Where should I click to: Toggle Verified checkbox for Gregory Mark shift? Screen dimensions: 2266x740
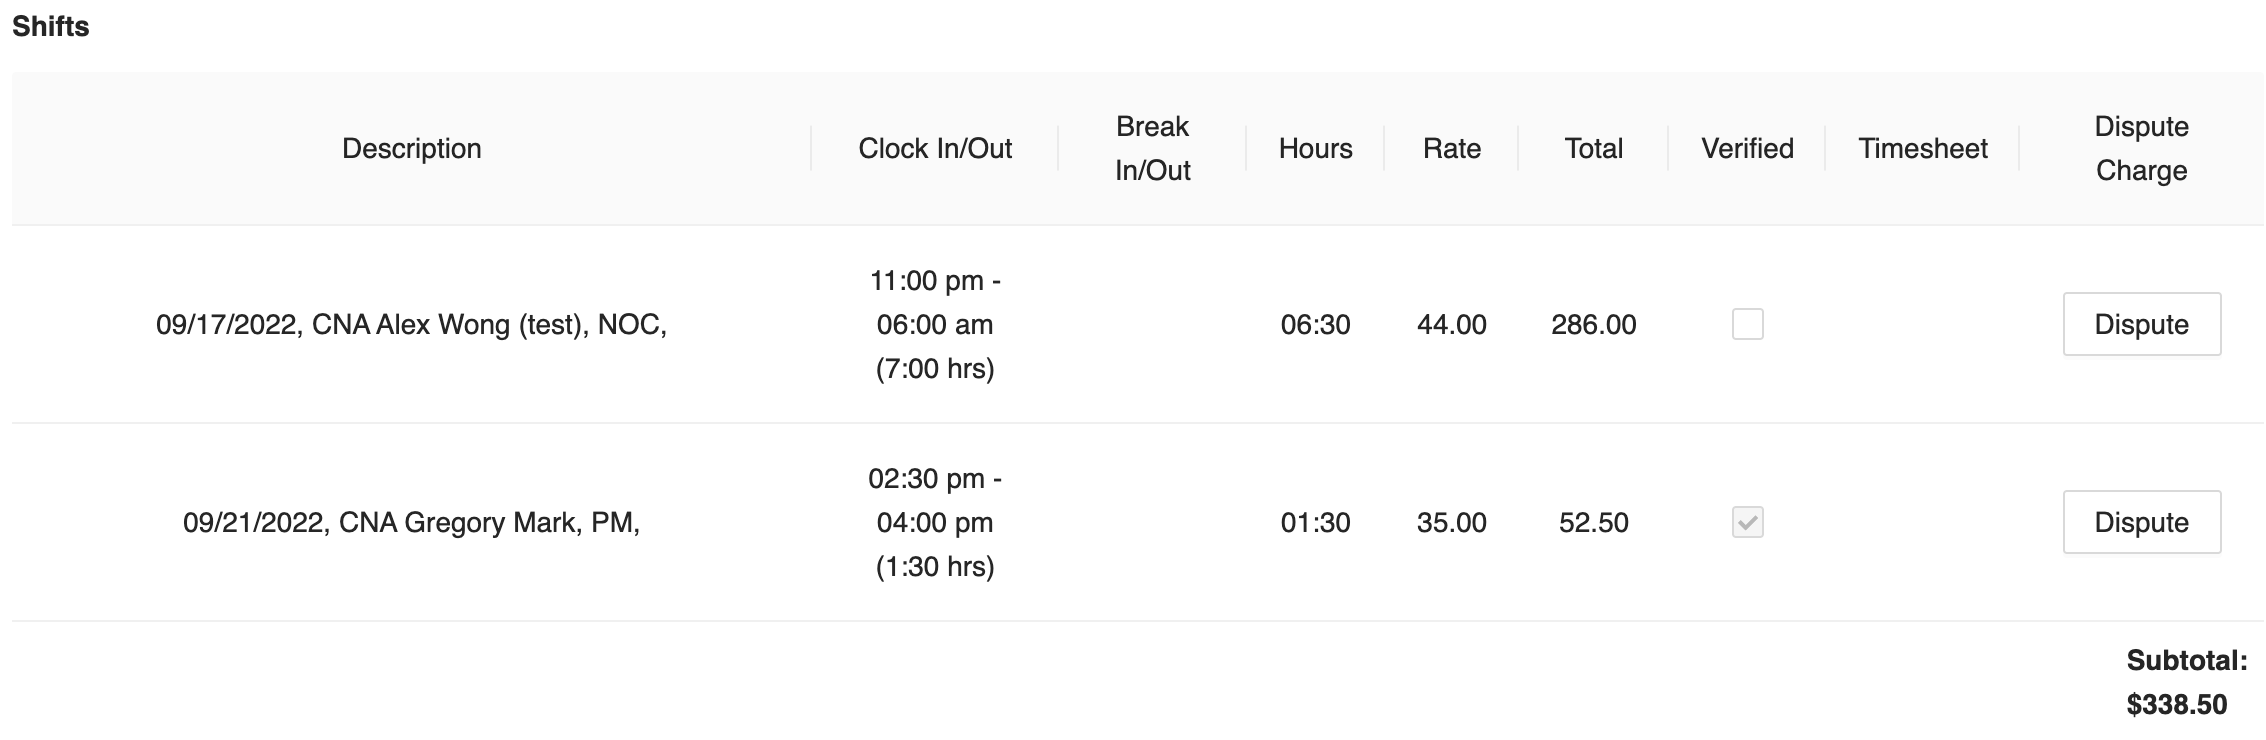click(x=1747, y=522)
